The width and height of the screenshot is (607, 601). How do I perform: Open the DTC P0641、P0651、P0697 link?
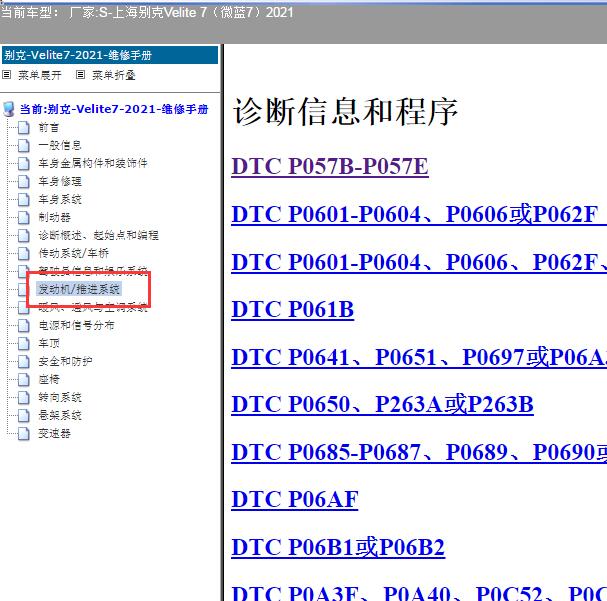(419, 357)
